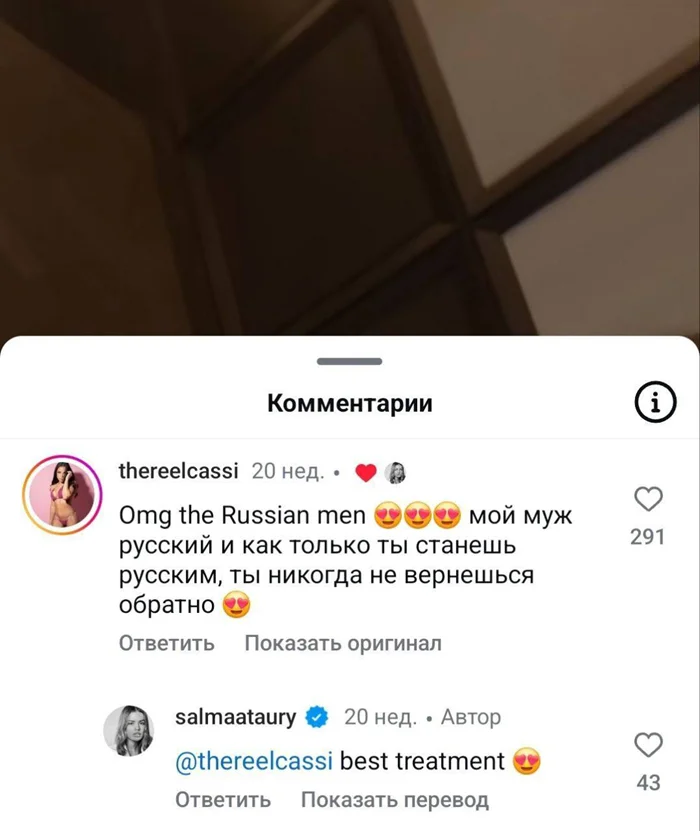700x831 pixels.
Task: Like salmaataury's reply with the heart
Action: [648, 745]
